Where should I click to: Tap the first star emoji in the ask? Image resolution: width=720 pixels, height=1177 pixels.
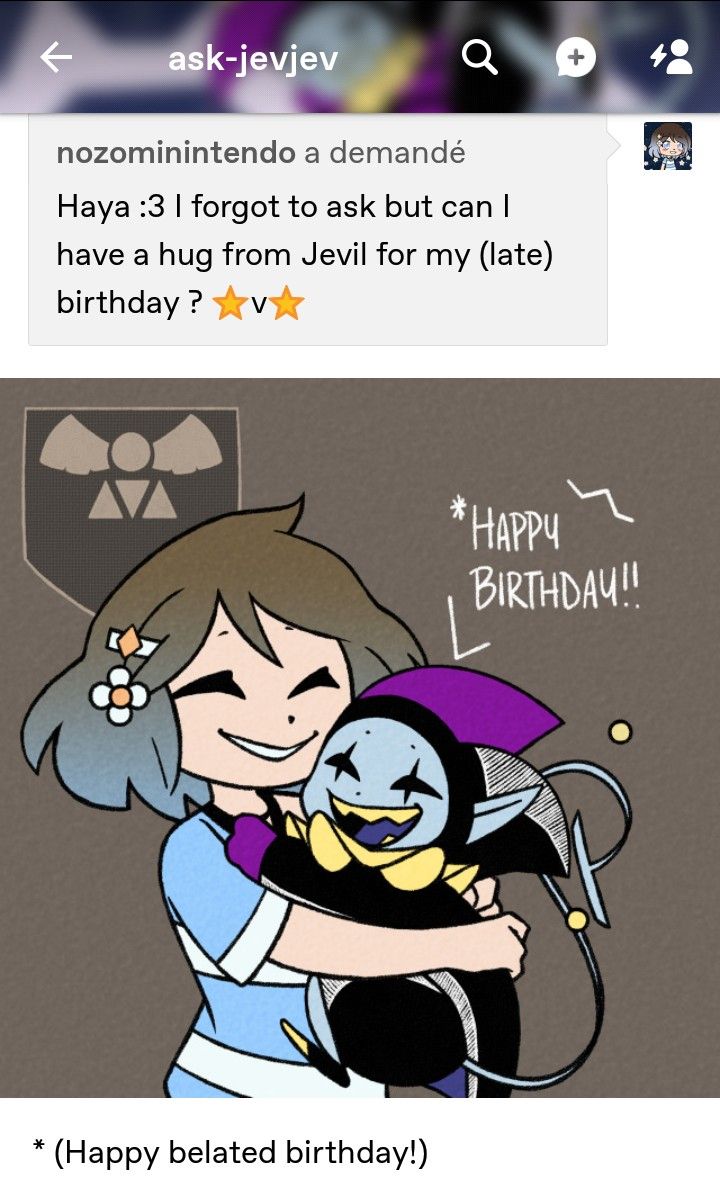[230, 305]
